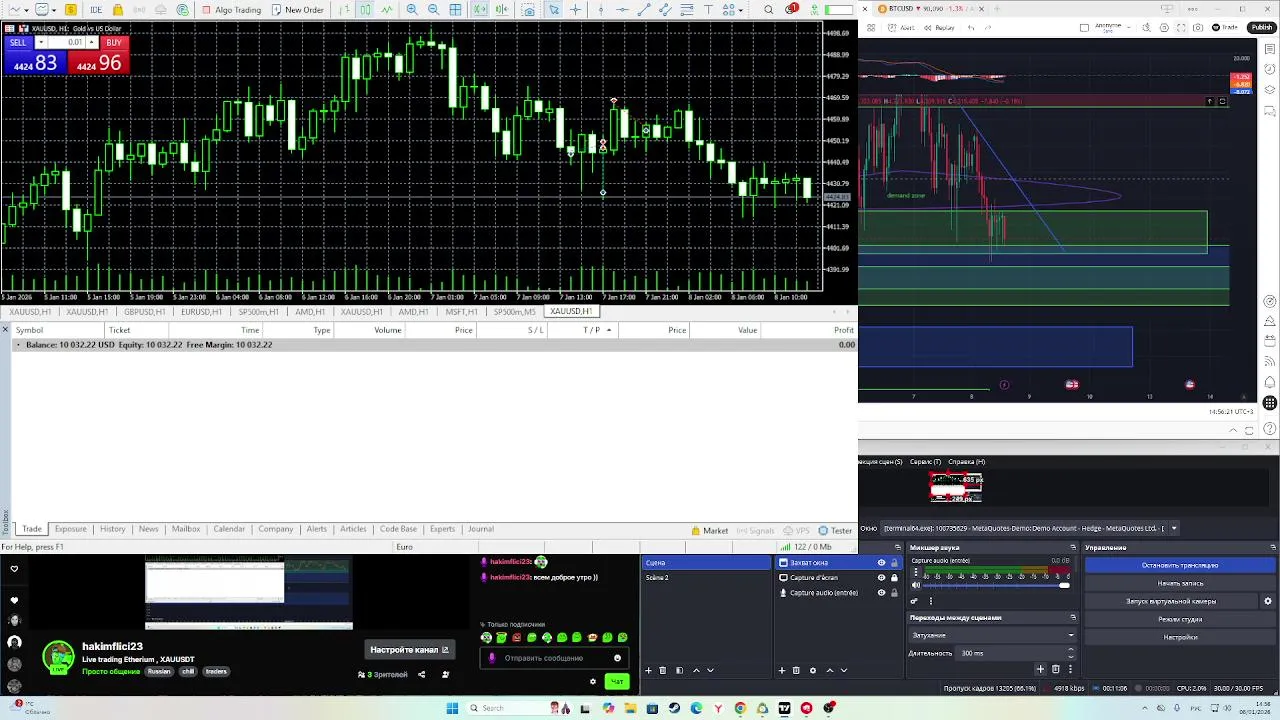
Task: Toggle lock on Capture audio (entrée) source
Action: tap(894, 593)
